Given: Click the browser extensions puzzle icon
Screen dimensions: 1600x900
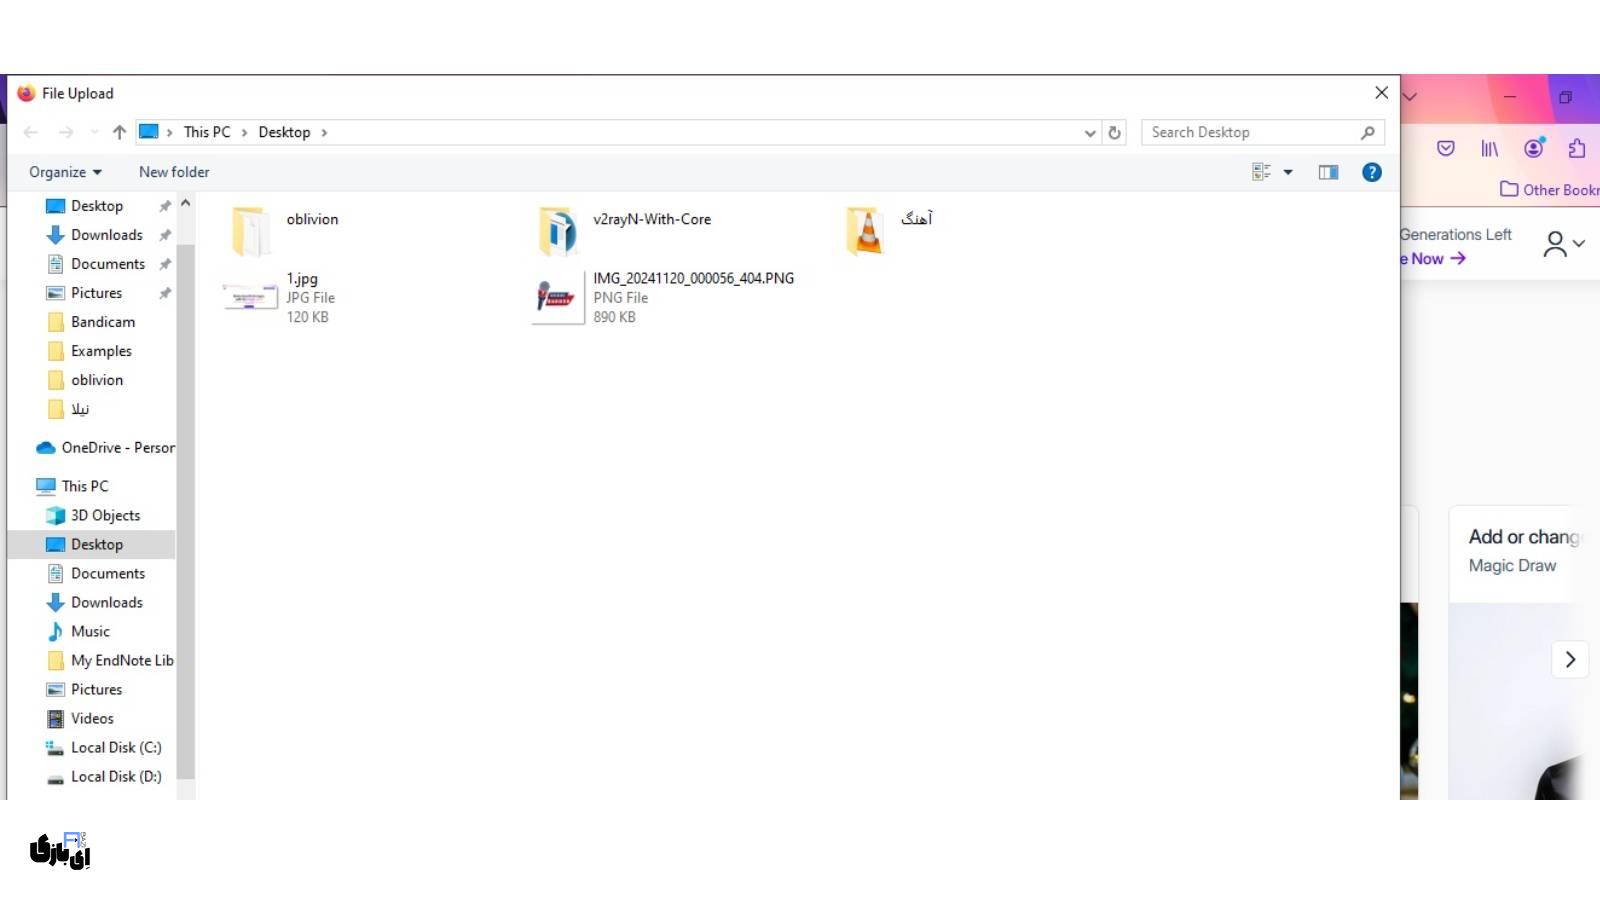Looking at the screenshot, I should [x=1577, y=149].
